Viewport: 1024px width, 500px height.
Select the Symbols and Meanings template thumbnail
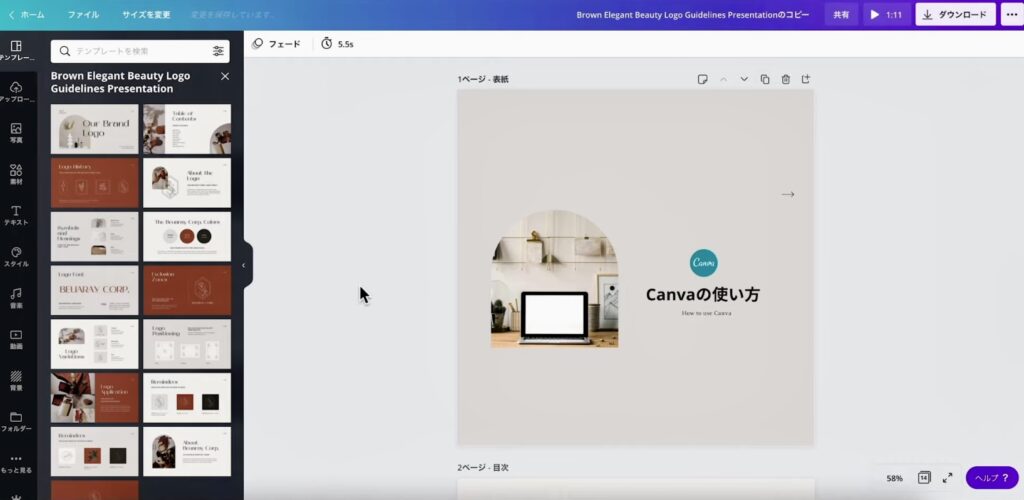[95, 236]
